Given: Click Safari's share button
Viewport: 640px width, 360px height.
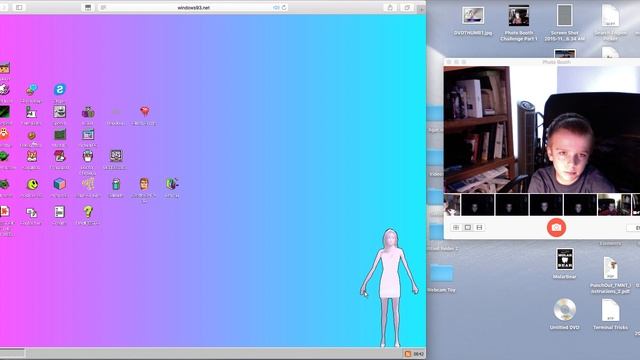Looking at the screenshot, I should [390, 7].
